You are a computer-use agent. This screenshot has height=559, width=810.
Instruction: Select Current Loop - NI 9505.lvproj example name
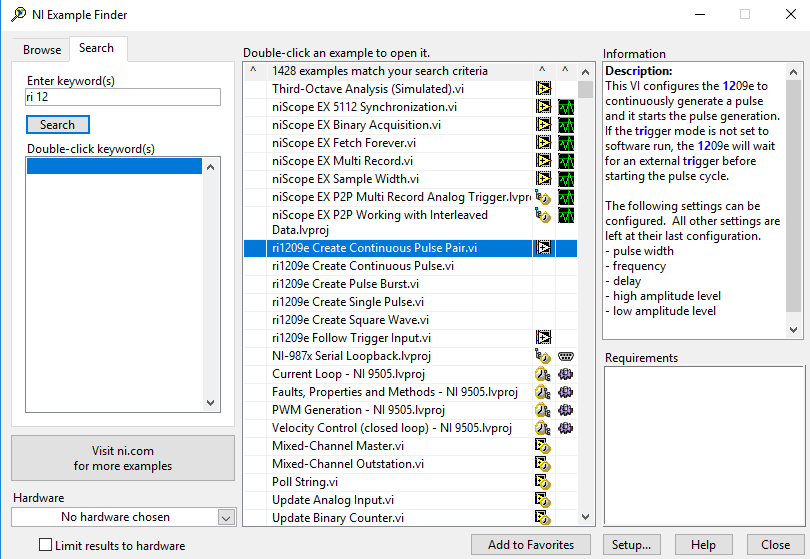(x=349, y=374)
